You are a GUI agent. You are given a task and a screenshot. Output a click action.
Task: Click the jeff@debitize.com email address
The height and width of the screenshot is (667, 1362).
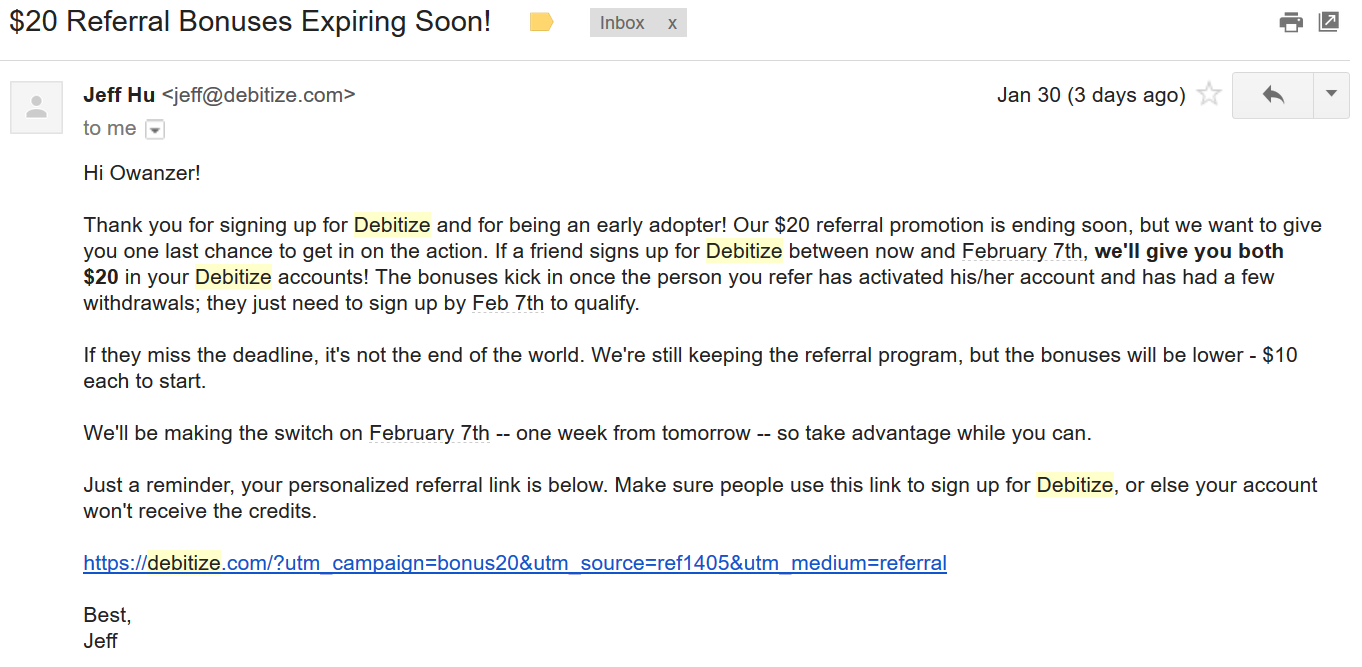point(258,95)
